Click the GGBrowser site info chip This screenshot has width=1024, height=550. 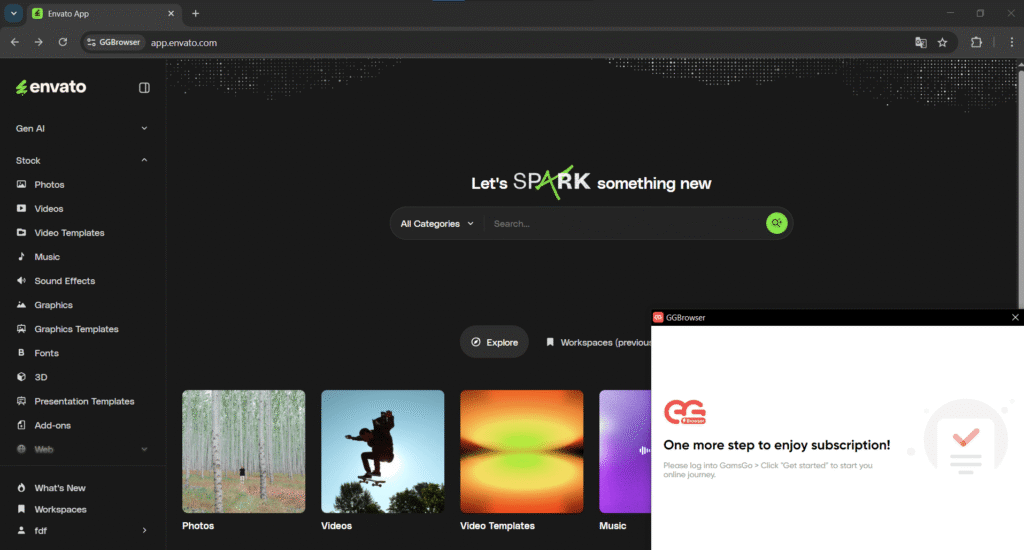click(x=114, y=42)
